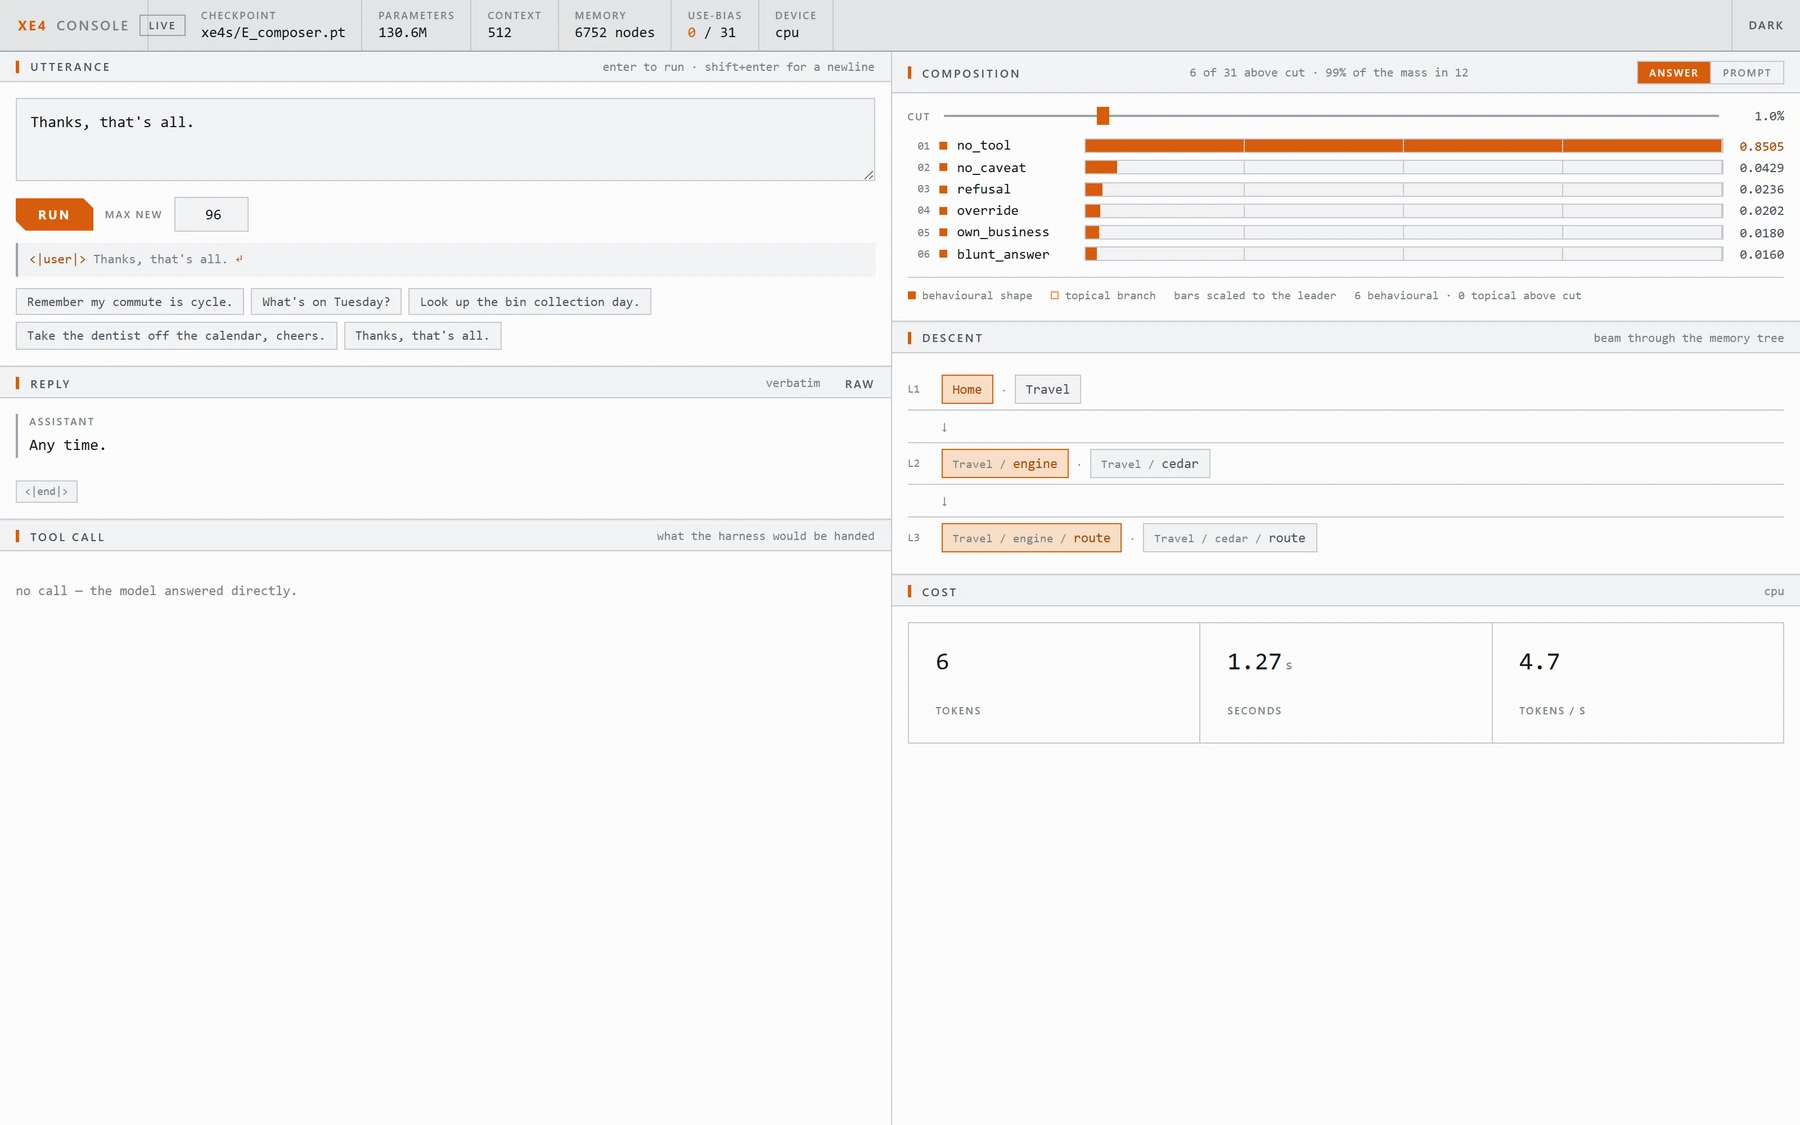1800x1125 pixels.
Task: Click the topical branch legend swatch
Action: [1054, 296]
